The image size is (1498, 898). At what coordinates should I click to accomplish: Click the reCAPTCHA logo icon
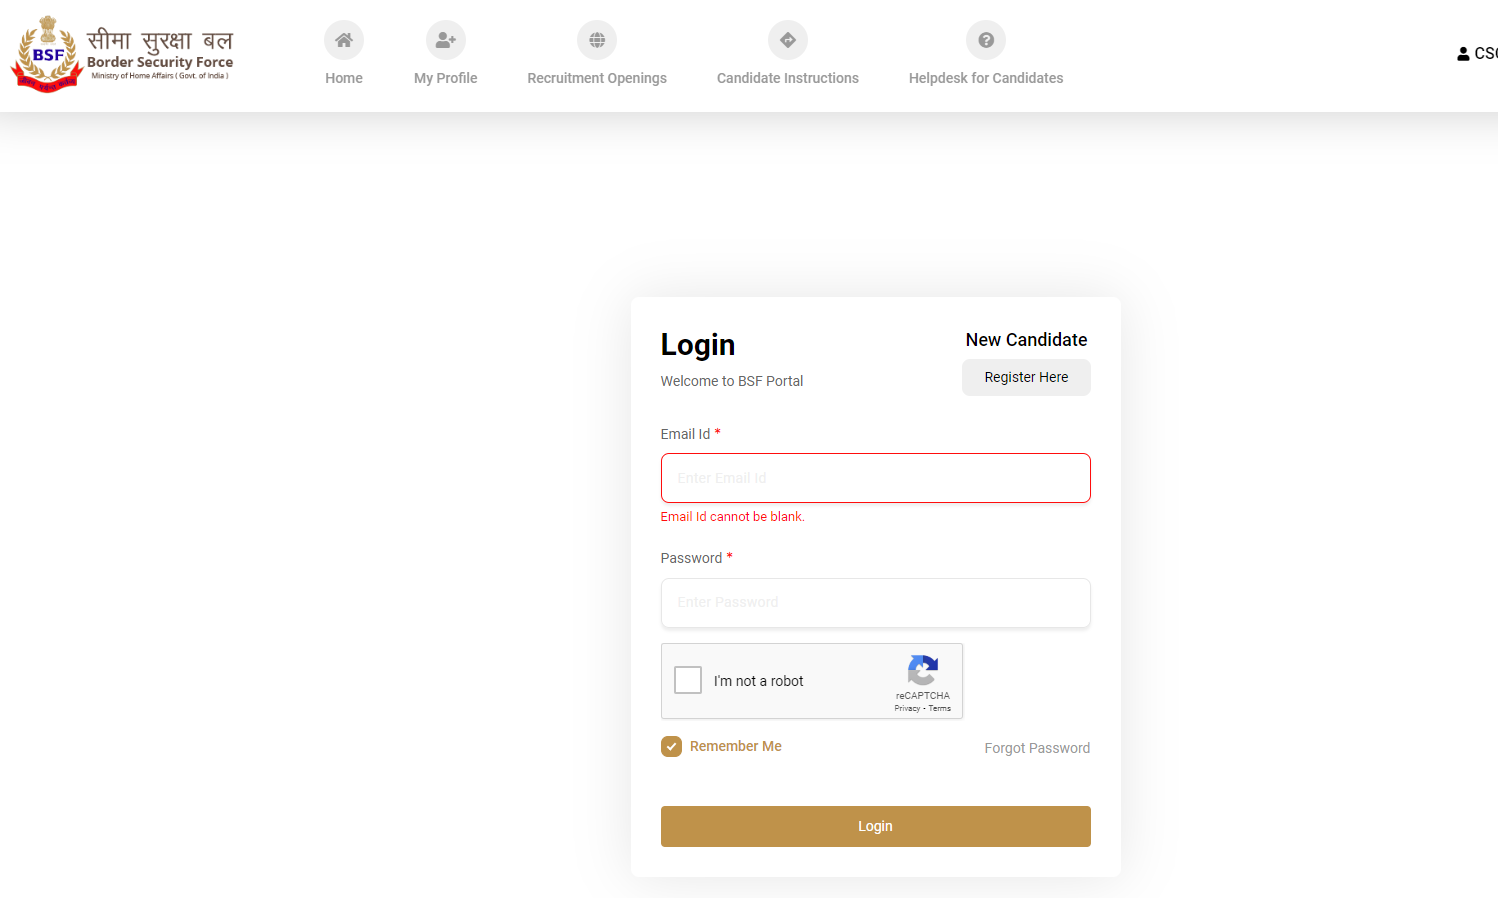tap(922, 670)
